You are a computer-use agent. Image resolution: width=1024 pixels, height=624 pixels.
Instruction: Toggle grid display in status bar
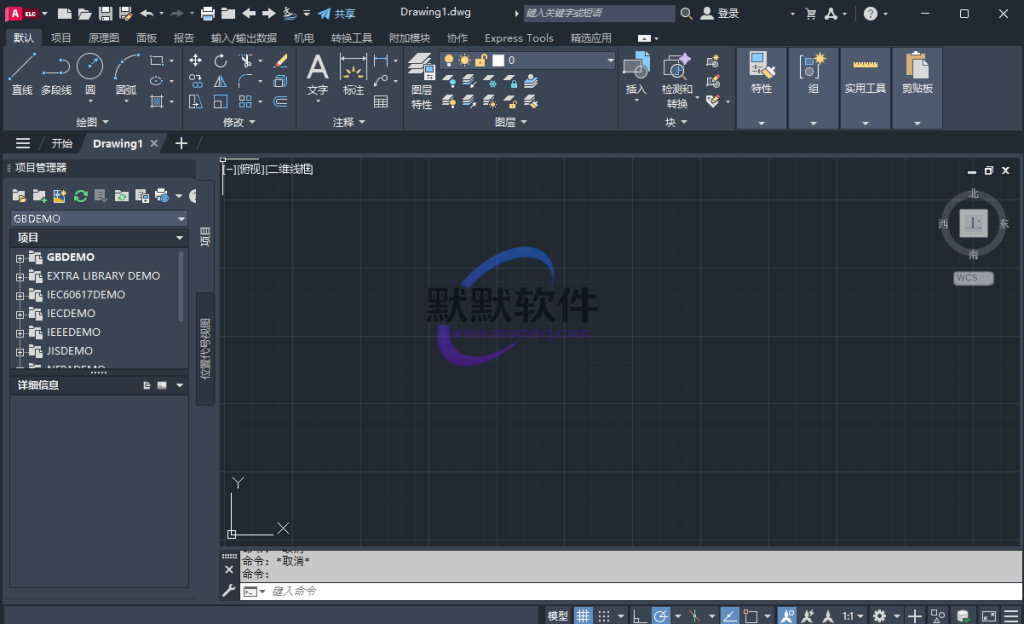pyautogui.click(x=583, y=615)
